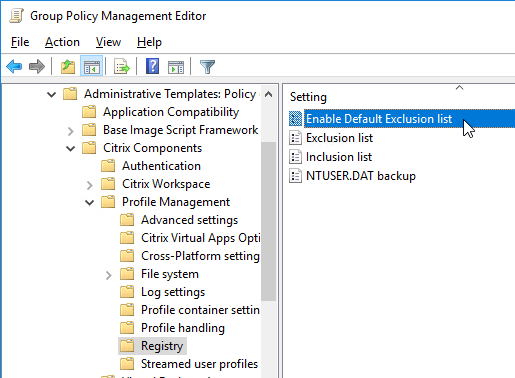
Task: Toggle the Show/Hide Action Pane icon
Action: 176,66
